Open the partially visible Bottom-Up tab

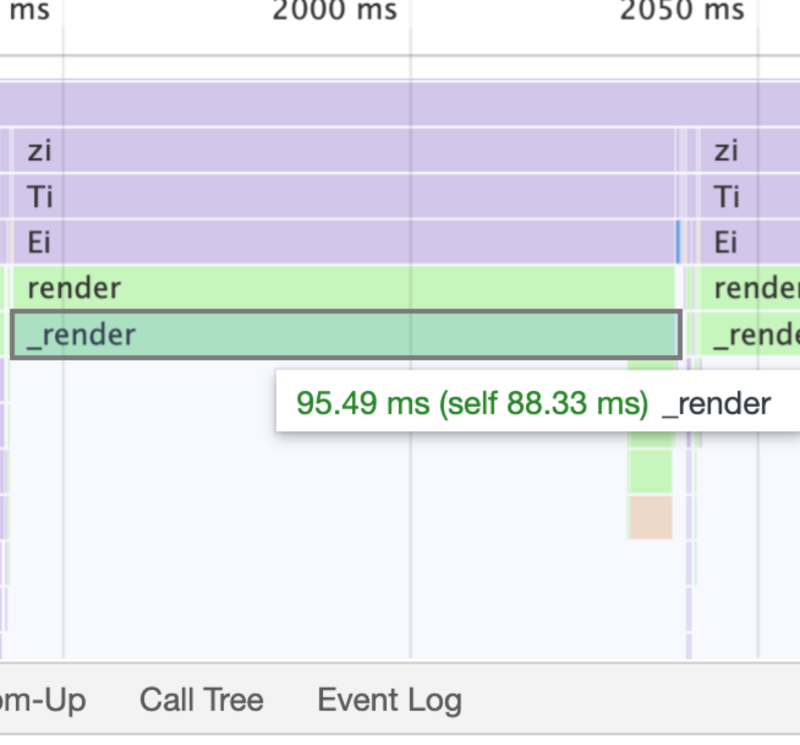(42, 700)
